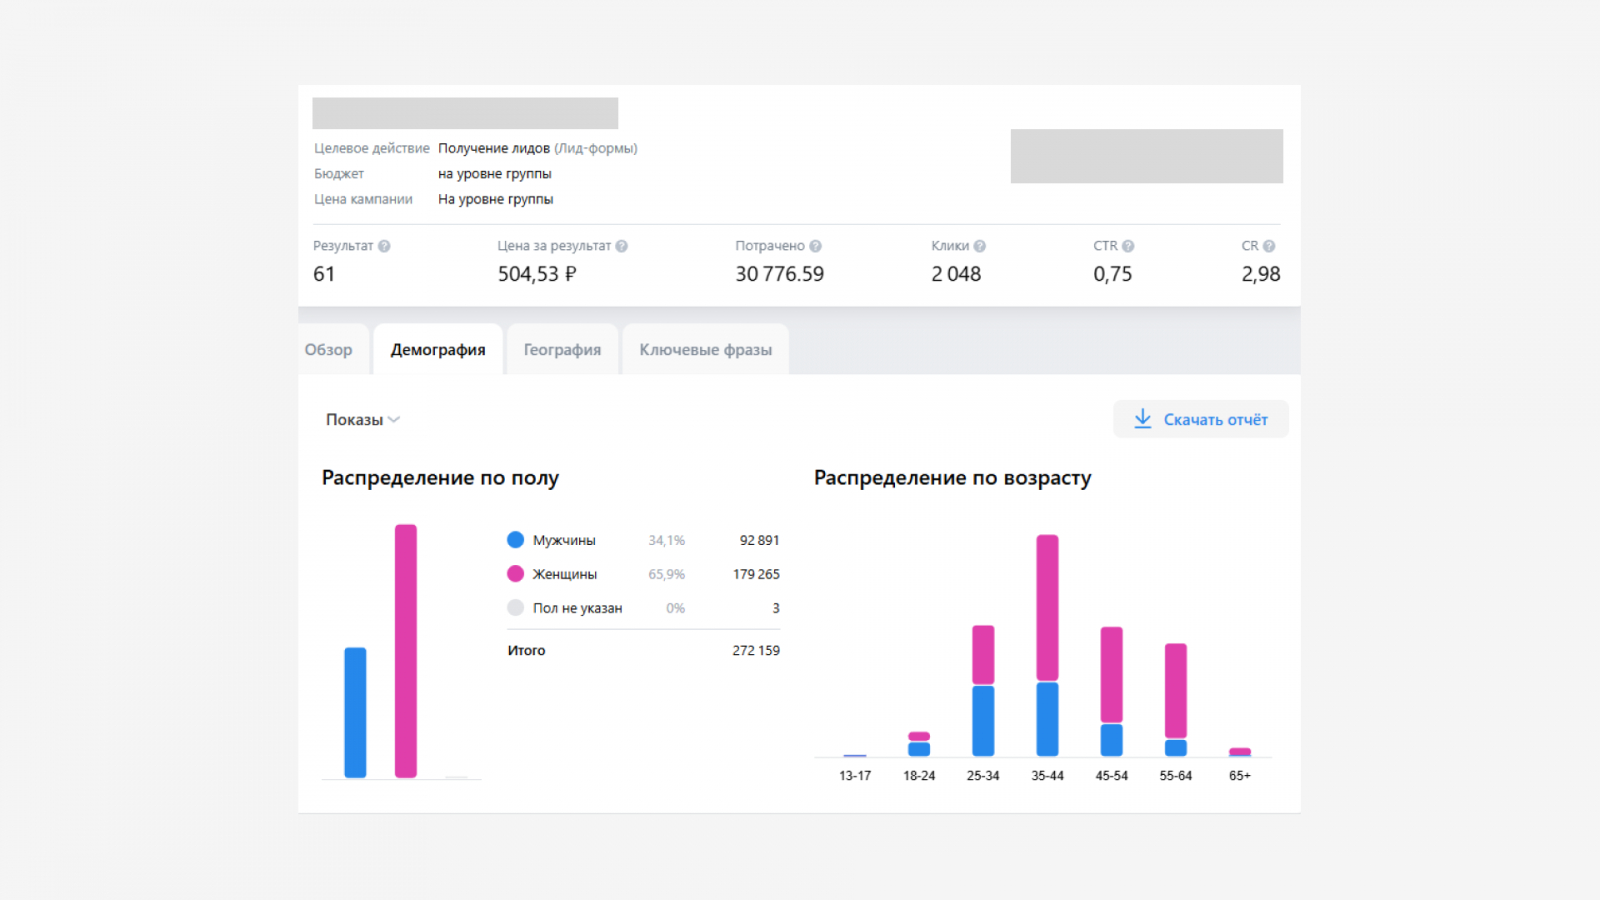Click the pink Женщины legend swatch
This screenshot has height=900, width=1600.
(516, 574)
